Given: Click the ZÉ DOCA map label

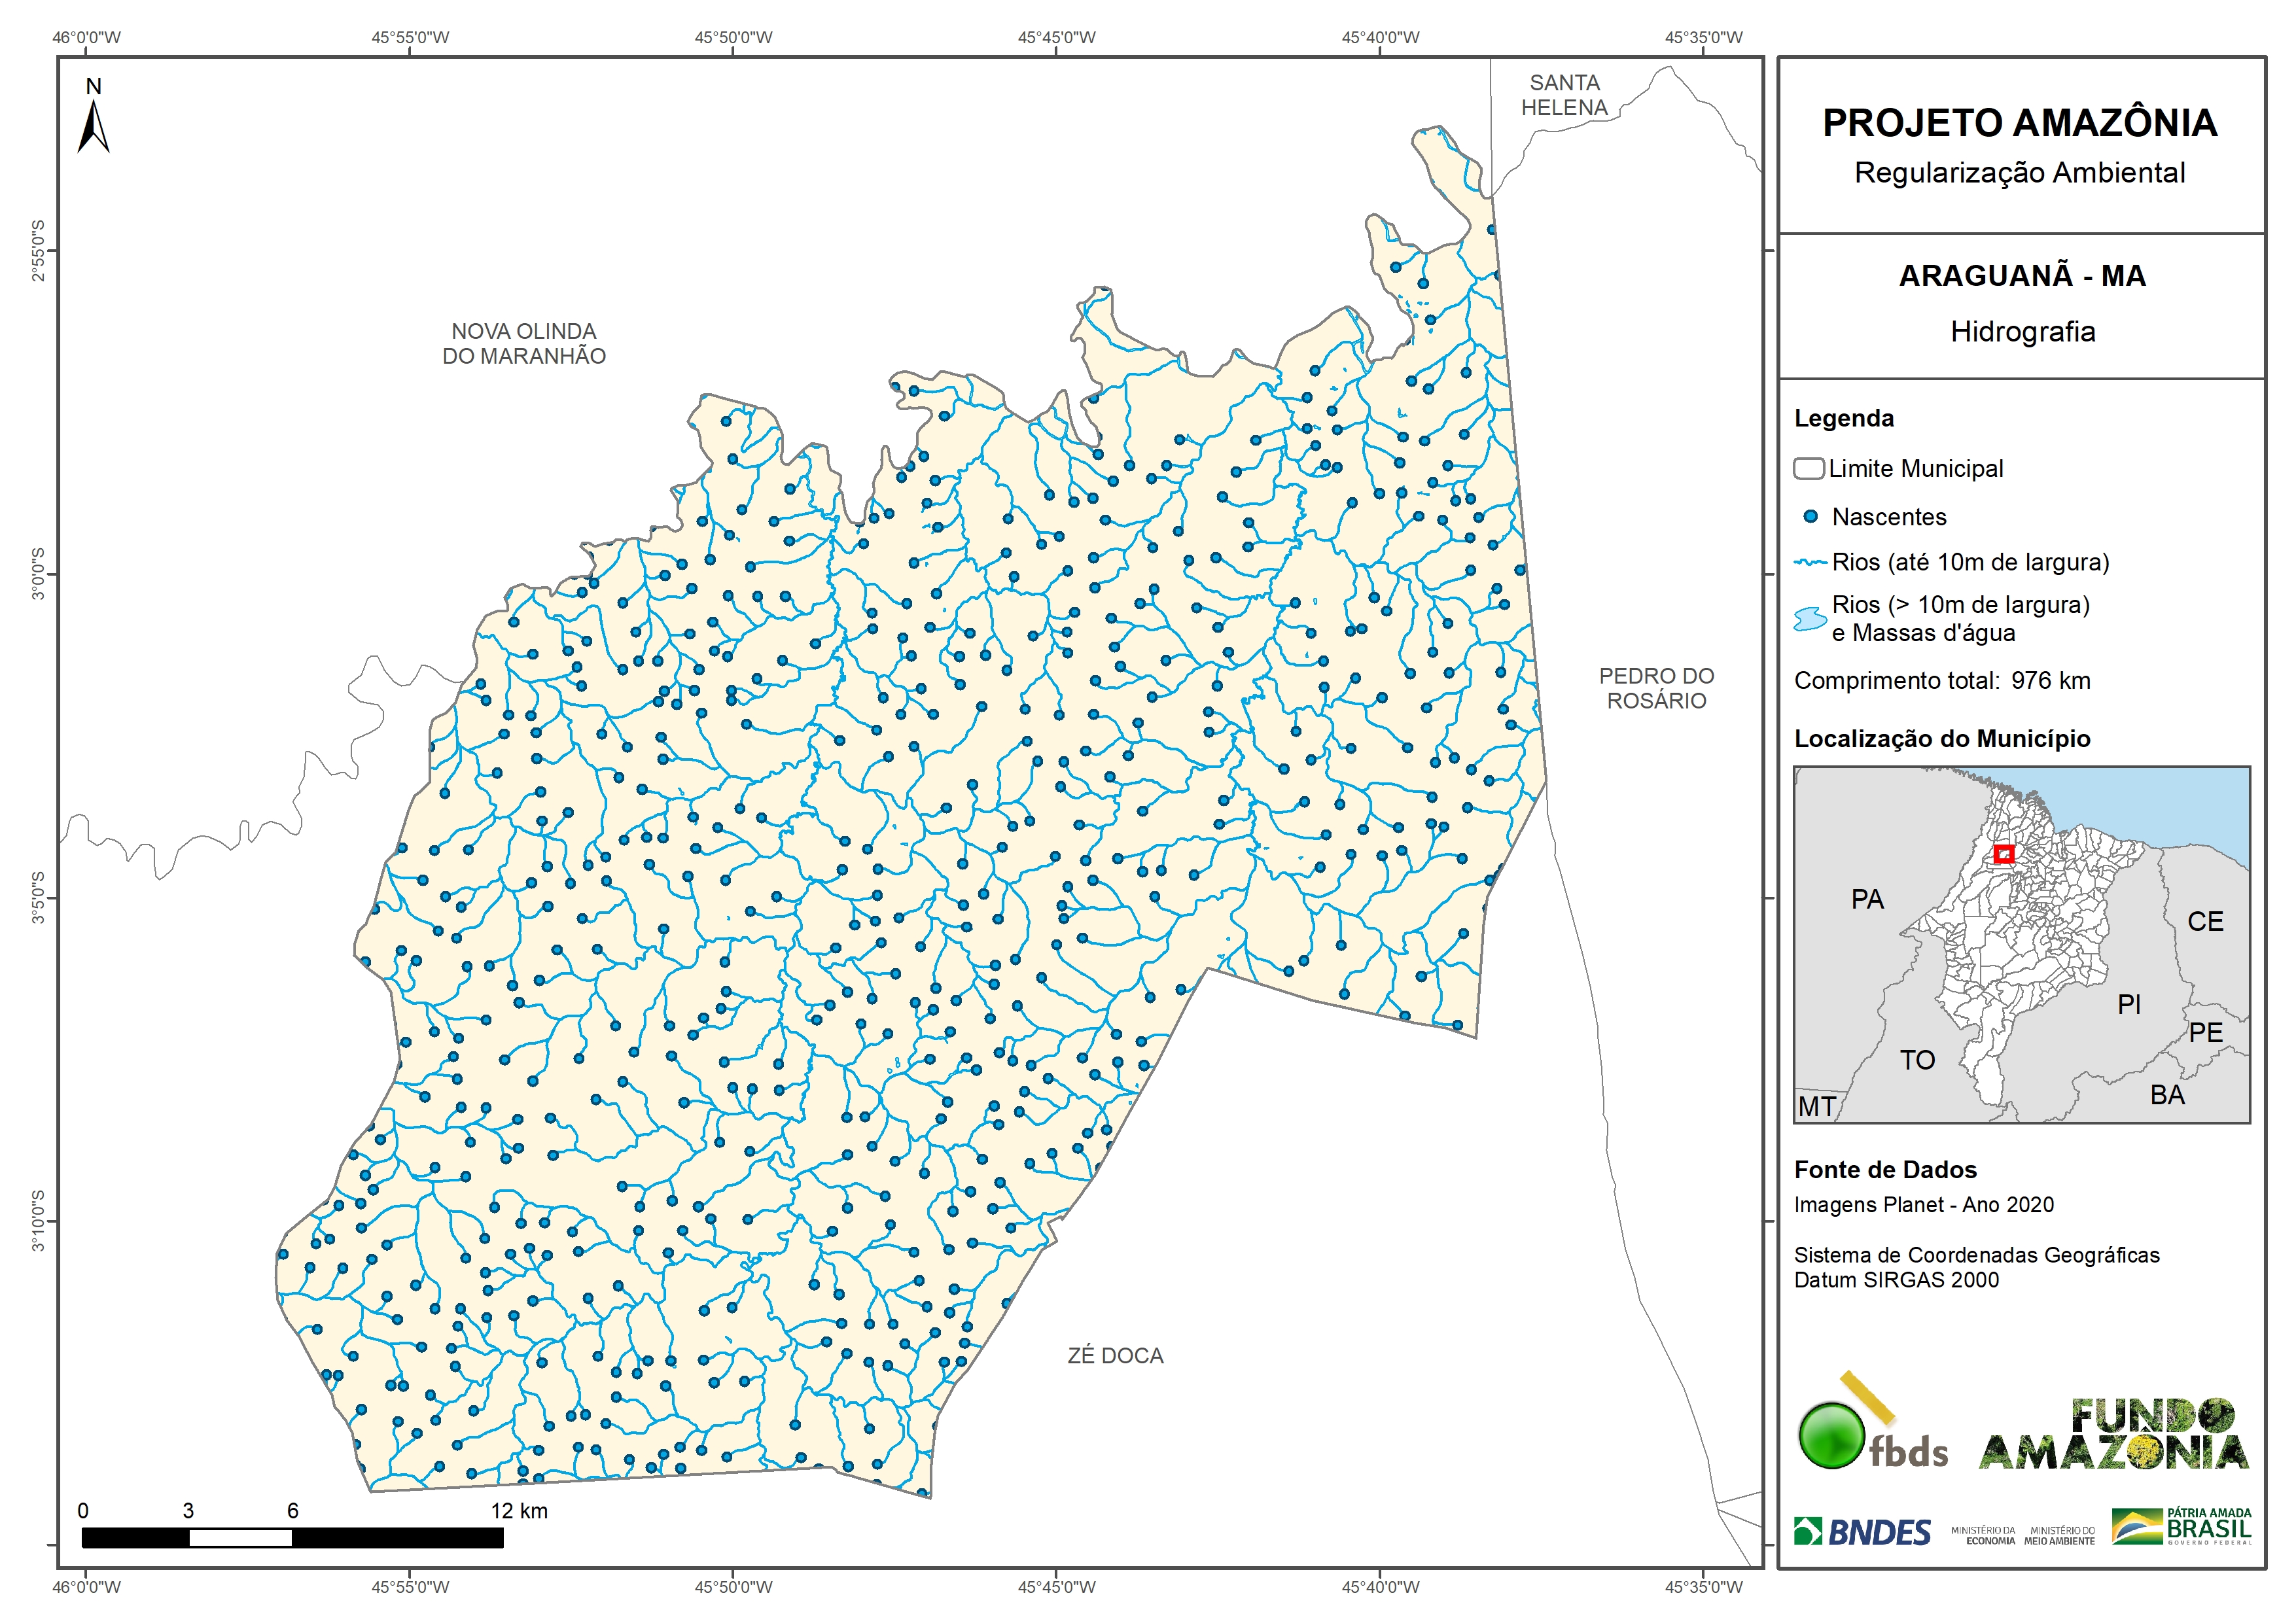Looking at the screenshot, I should click(1115, 1356).
